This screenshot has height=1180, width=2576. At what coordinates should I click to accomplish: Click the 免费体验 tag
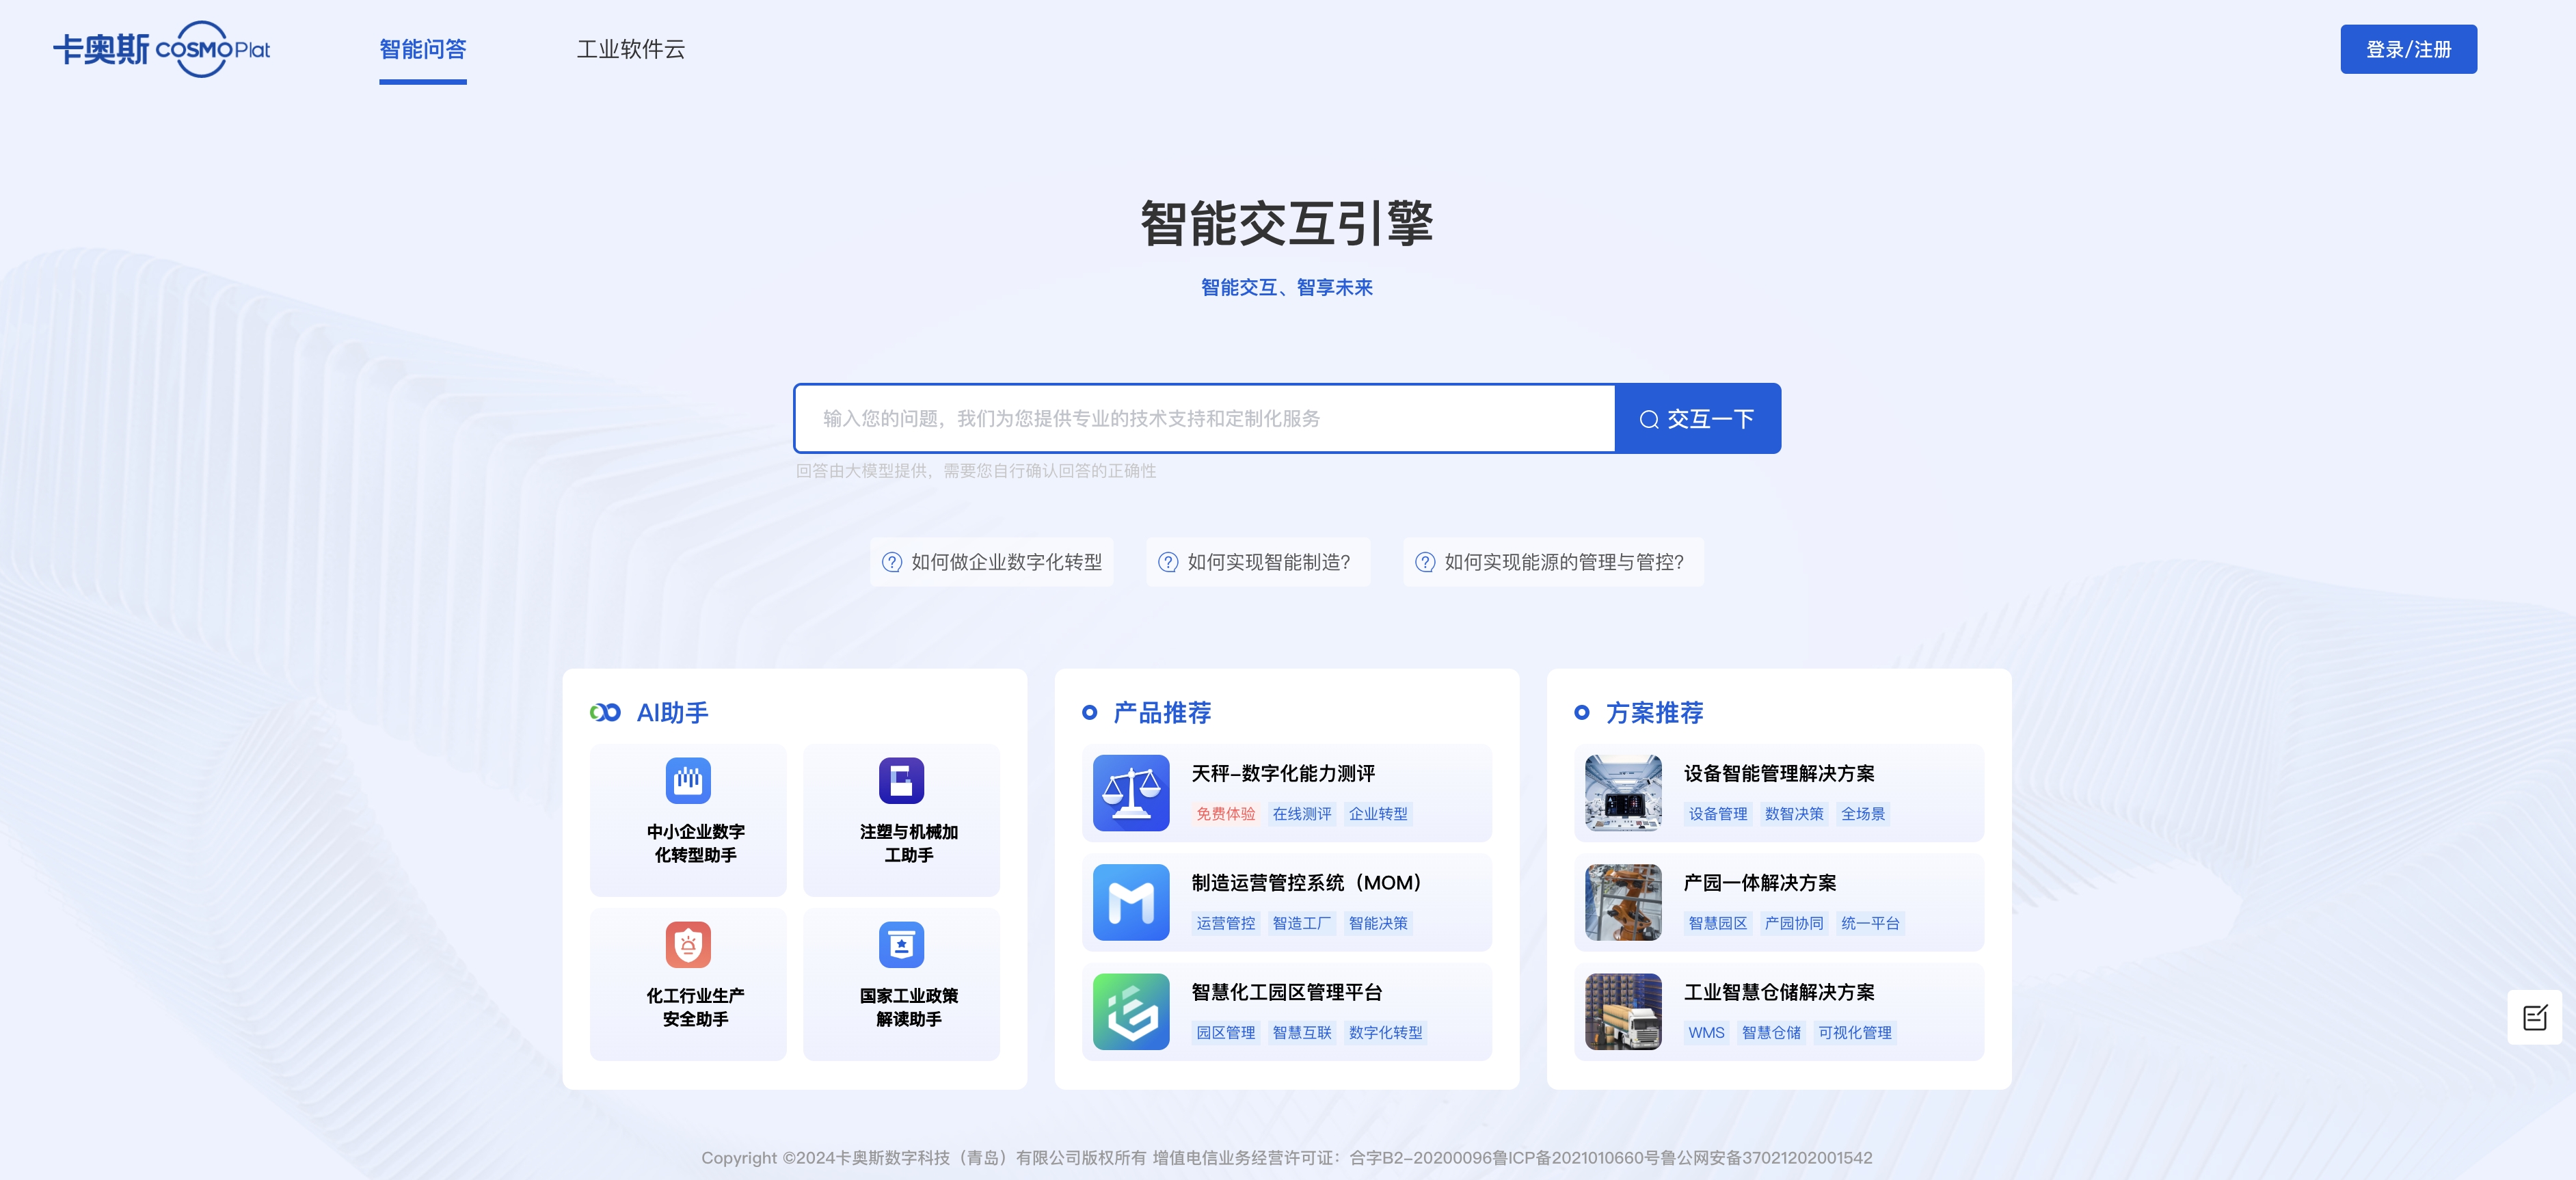tap(1225, 814)
